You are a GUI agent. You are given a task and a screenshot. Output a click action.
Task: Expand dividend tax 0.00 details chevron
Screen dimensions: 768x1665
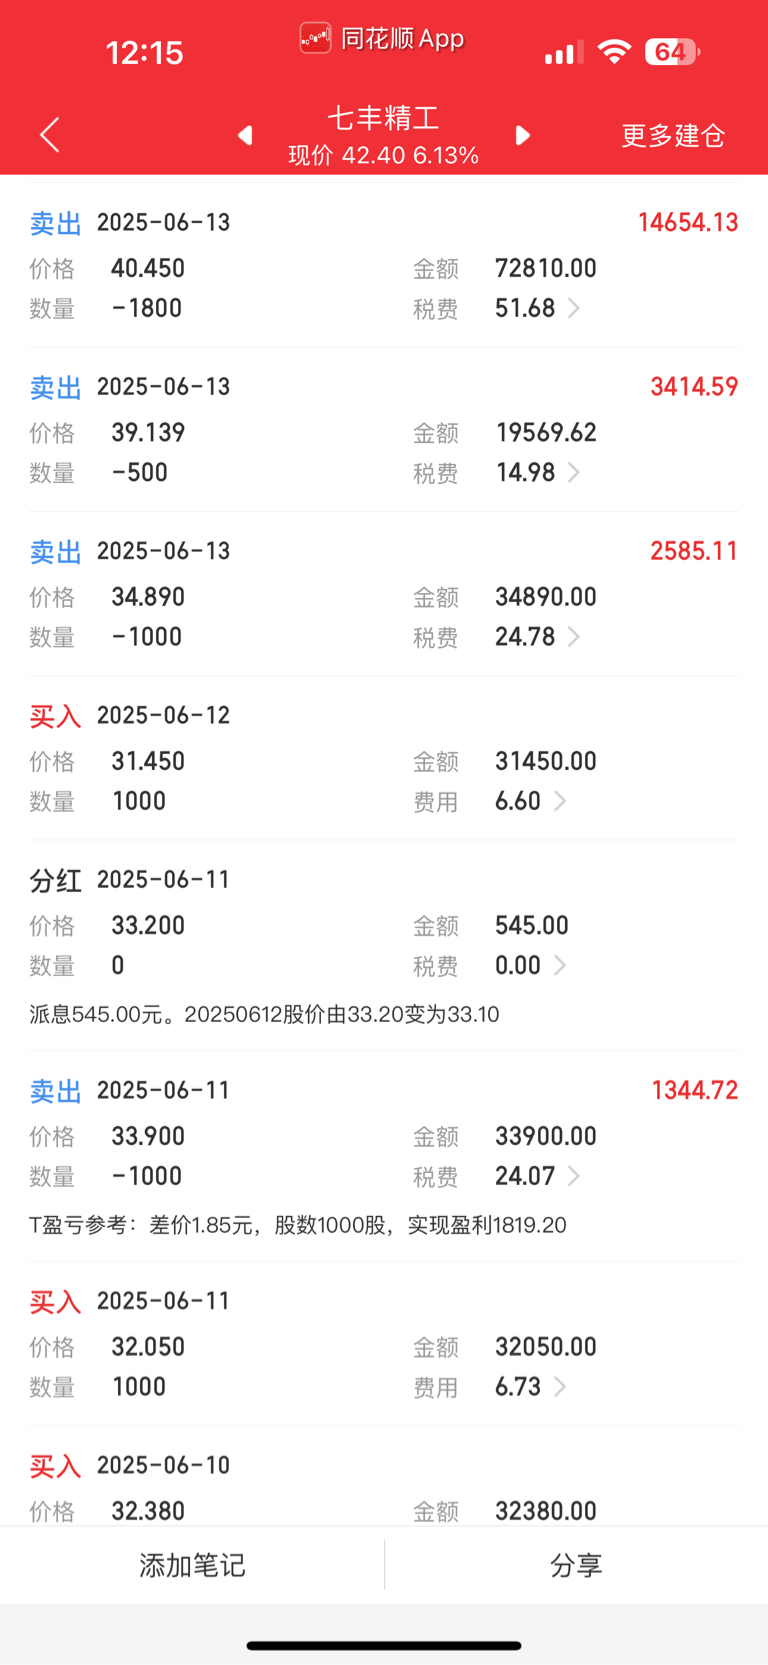coord(560,965)
